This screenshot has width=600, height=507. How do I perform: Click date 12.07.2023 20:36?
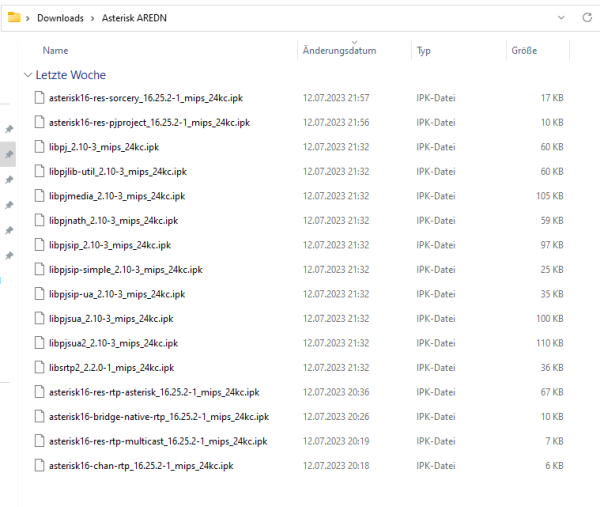(x=336, y=392)
